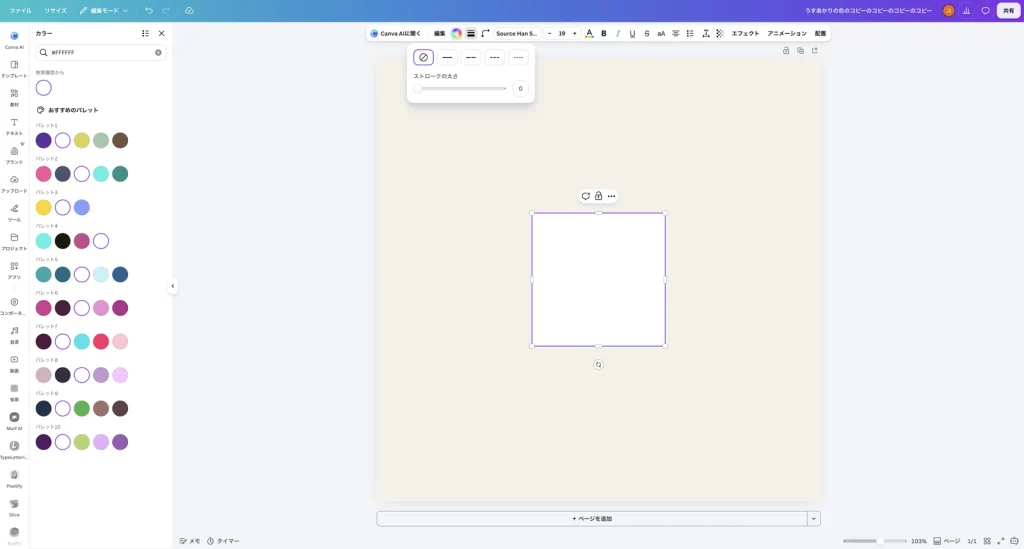Switch the color panel list view
Screen dimensions: 1024x549
tap(146, 33)
